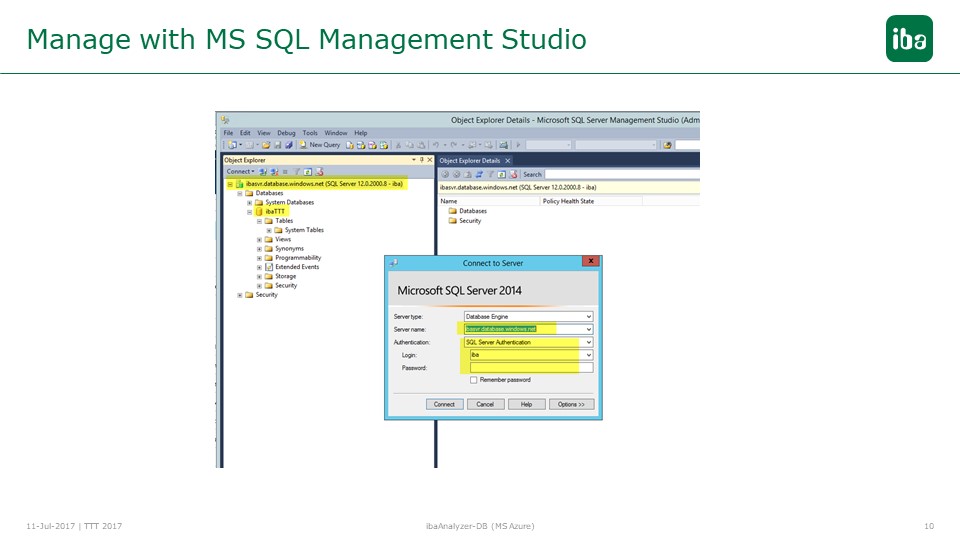Click the Redo arrow icon in toolbar
This screenshot has width=960, height=540.
454,145
